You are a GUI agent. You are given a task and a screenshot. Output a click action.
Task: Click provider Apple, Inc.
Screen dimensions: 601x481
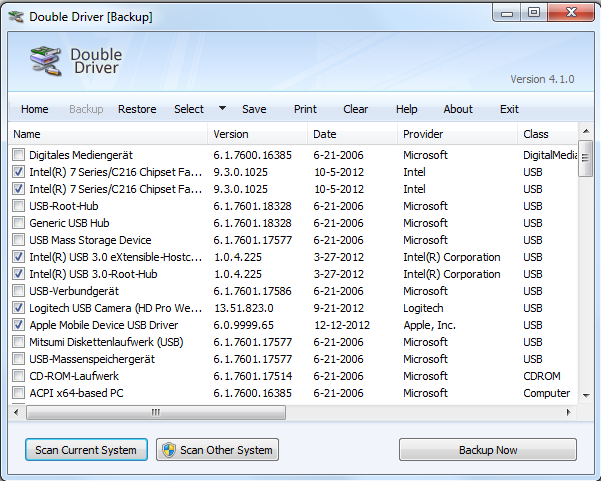429,325
